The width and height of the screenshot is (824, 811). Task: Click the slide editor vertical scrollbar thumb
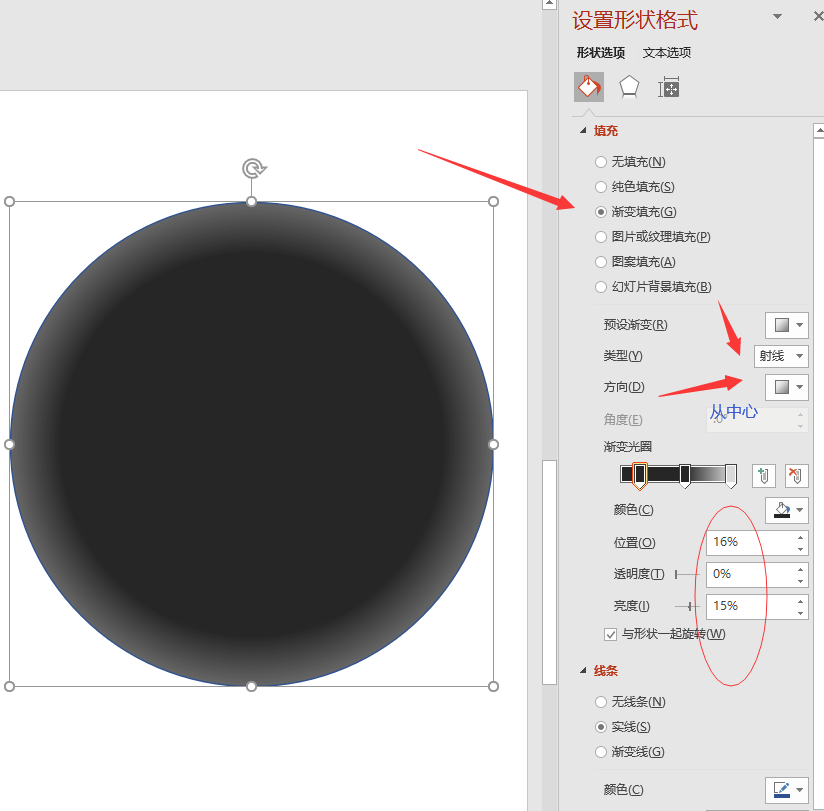(549, 572)
